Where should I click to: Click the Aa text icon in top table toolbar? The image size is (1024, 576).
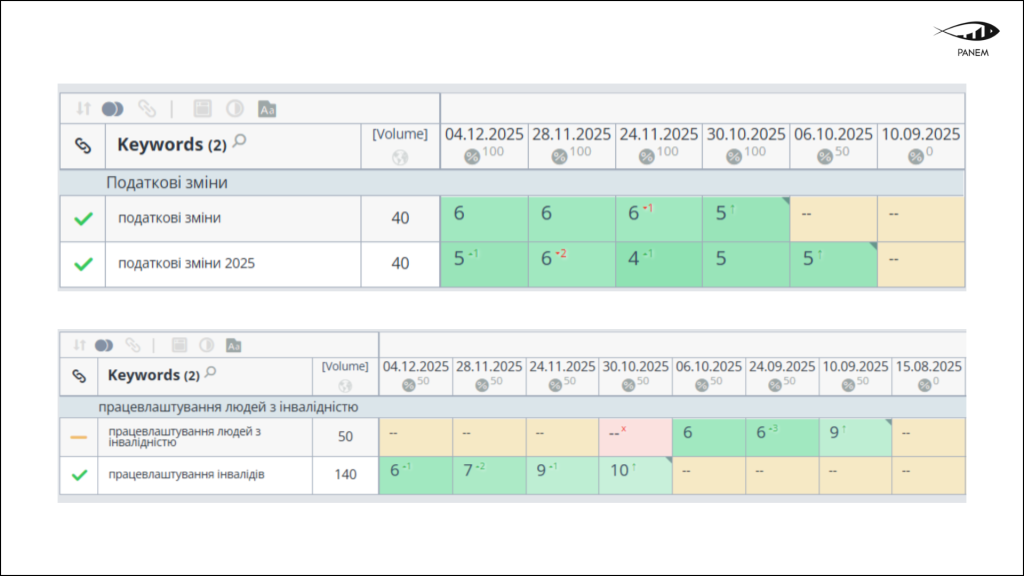pos(266,109)
